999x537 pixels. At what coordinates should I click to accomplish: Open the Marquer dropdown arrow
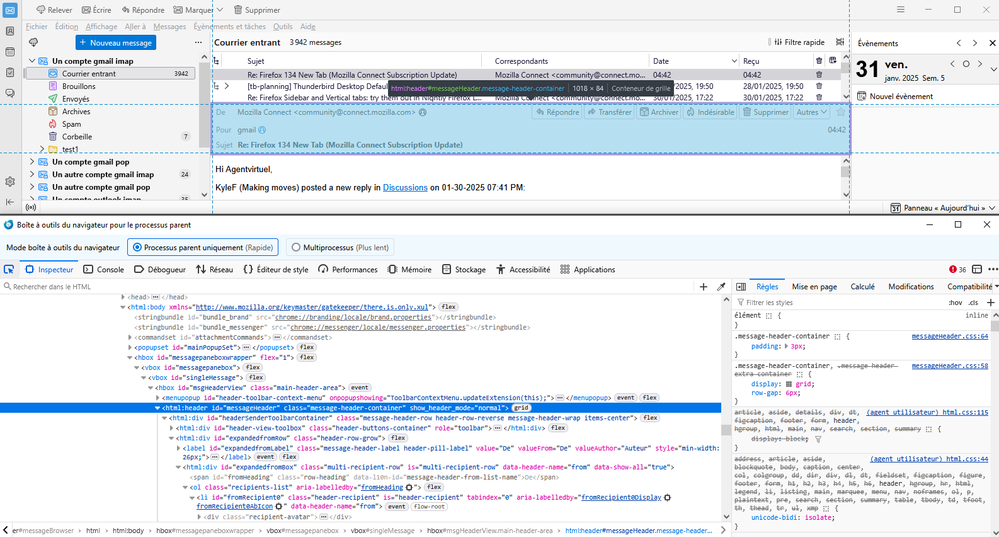point(219,10)
